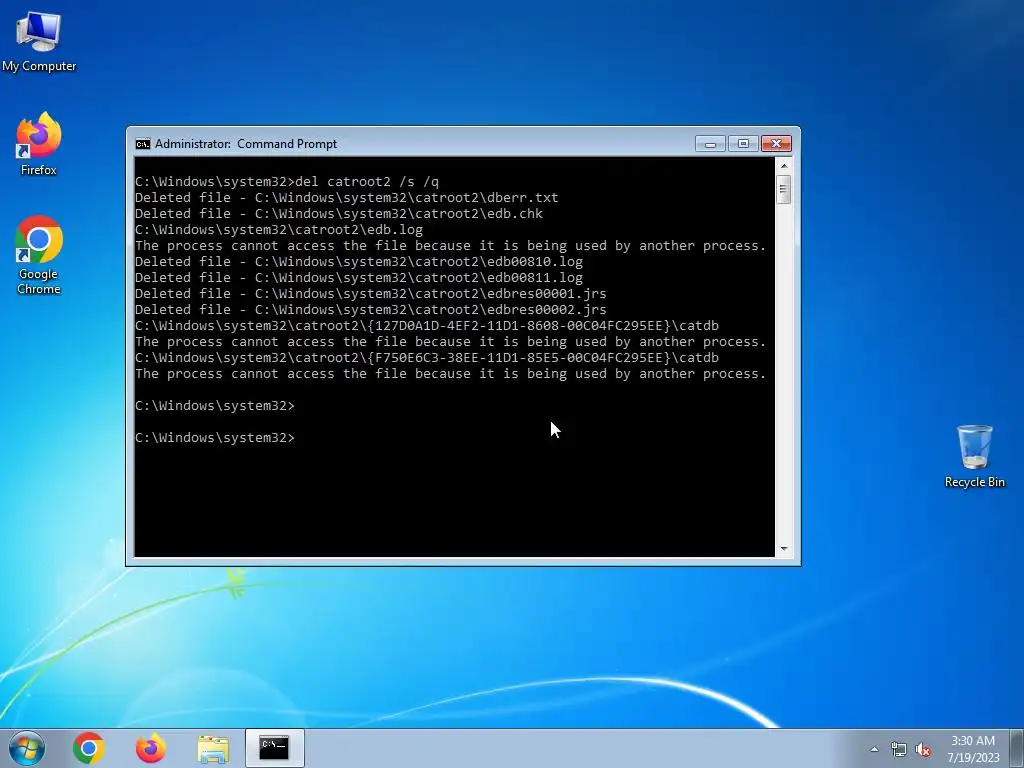
Task: Close the Command Prompt window
Action: 776,144
